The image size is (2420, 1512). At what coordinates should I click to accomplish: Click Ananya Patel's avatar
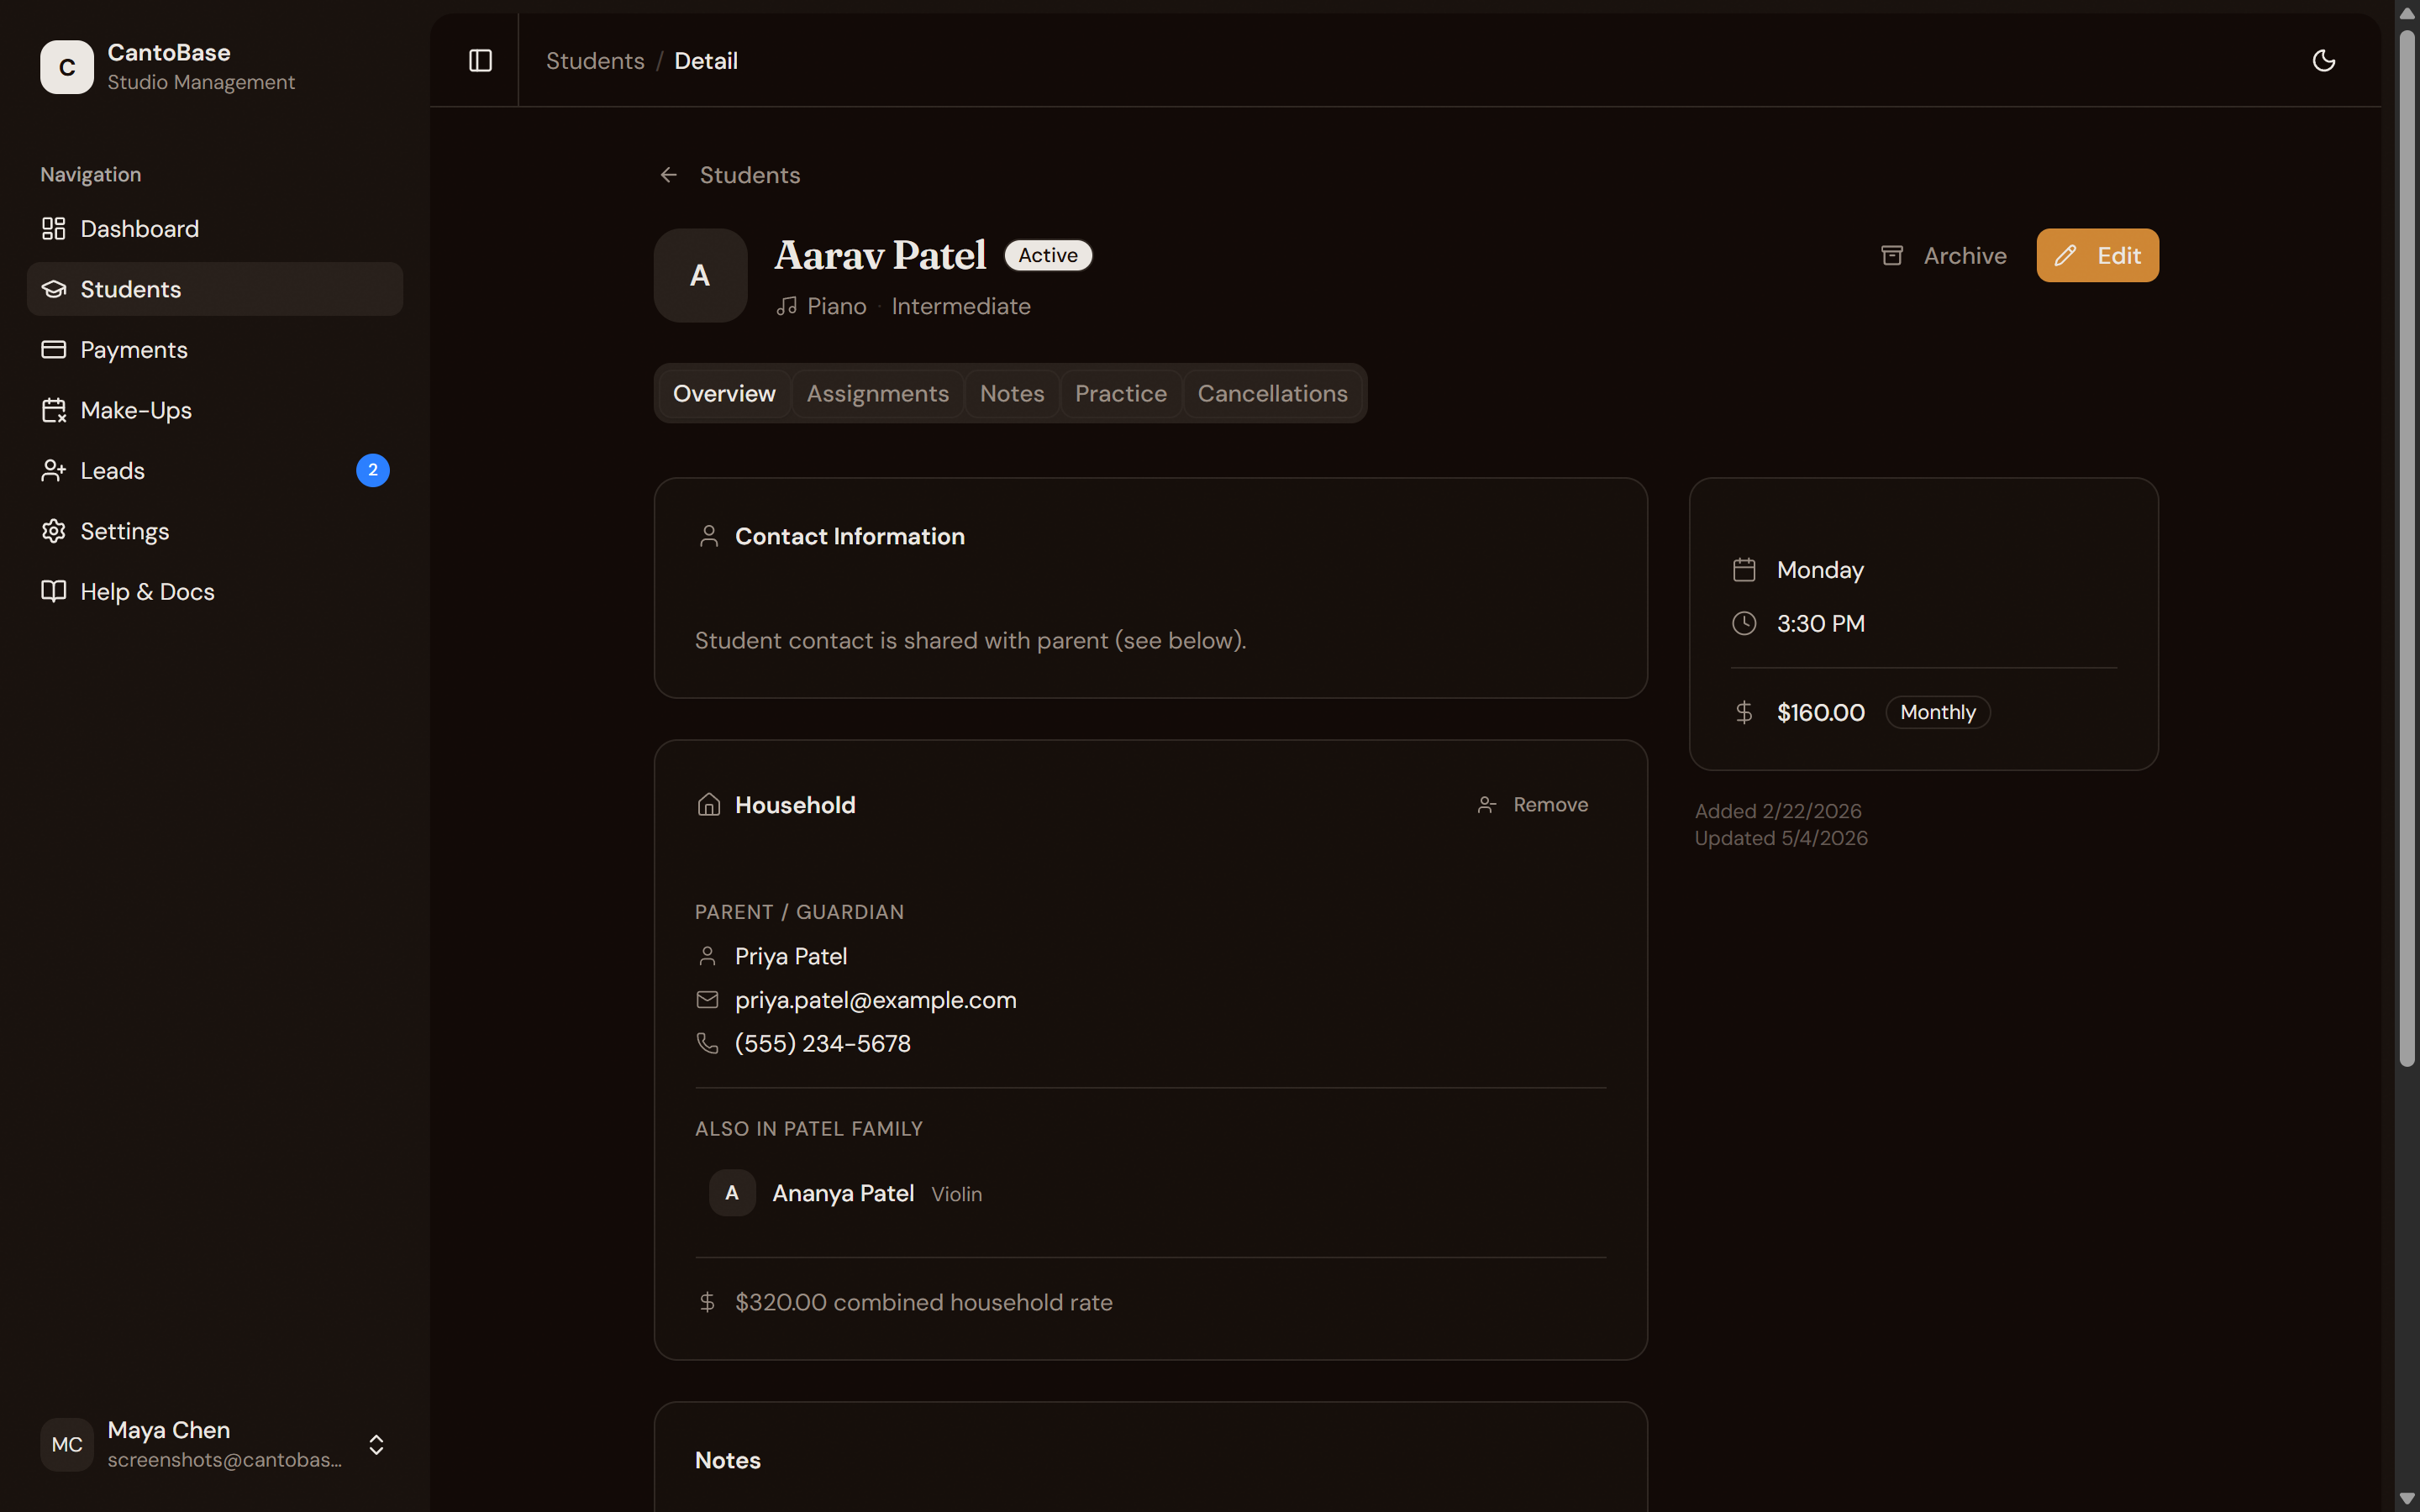(732, 1193)
